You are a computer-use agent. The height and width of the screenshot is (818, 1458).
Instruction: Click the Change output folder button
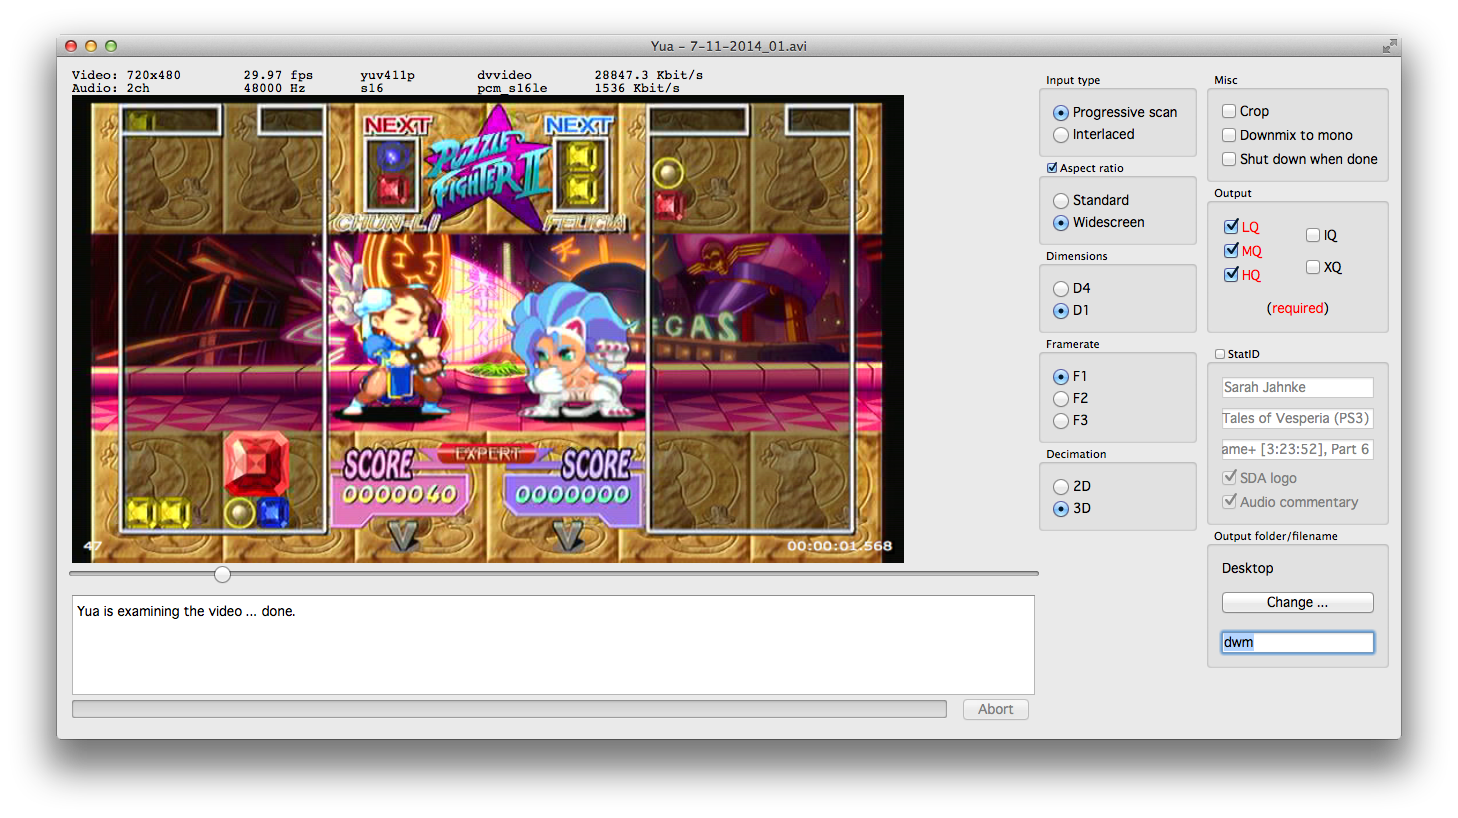pyautogui.click(x=1297, y=602)
